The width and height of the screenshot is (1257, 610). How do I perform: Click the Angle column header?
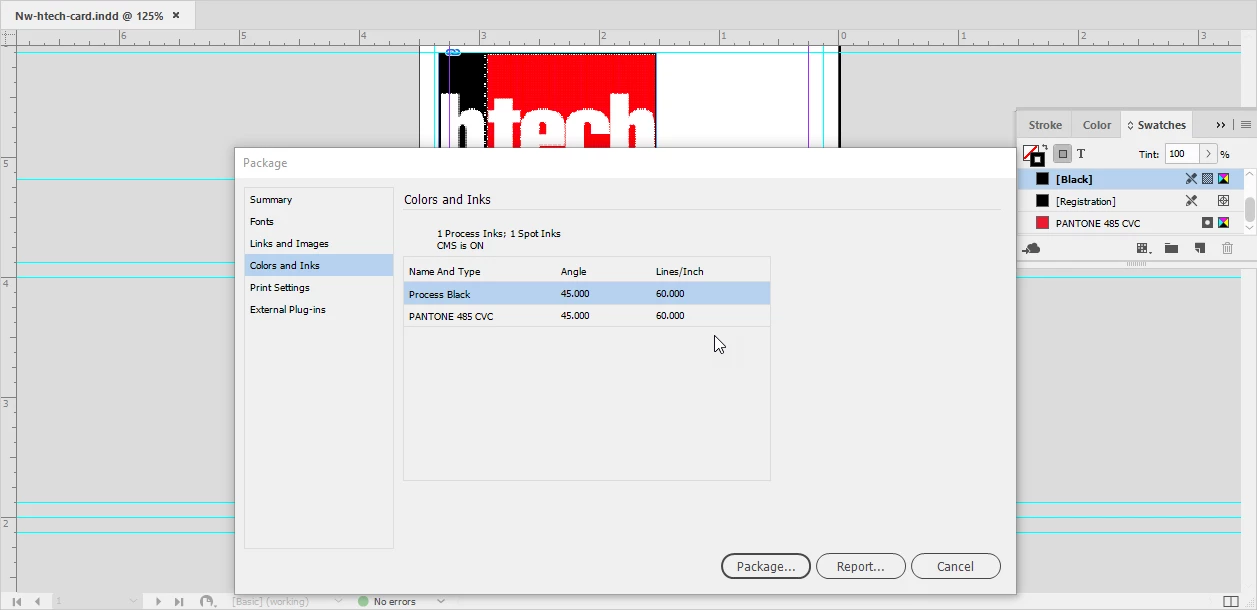574,271
